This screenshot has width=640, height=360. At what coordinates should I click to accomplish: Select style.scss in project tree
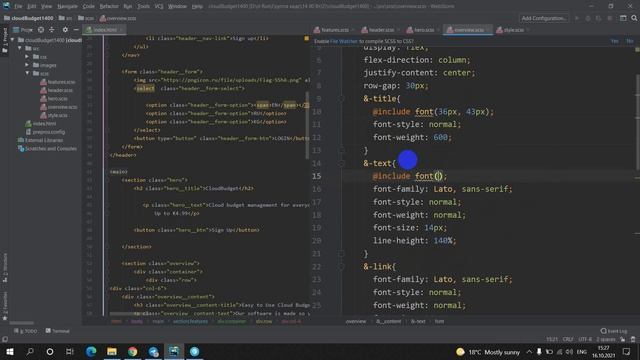(x=53, y=115)
